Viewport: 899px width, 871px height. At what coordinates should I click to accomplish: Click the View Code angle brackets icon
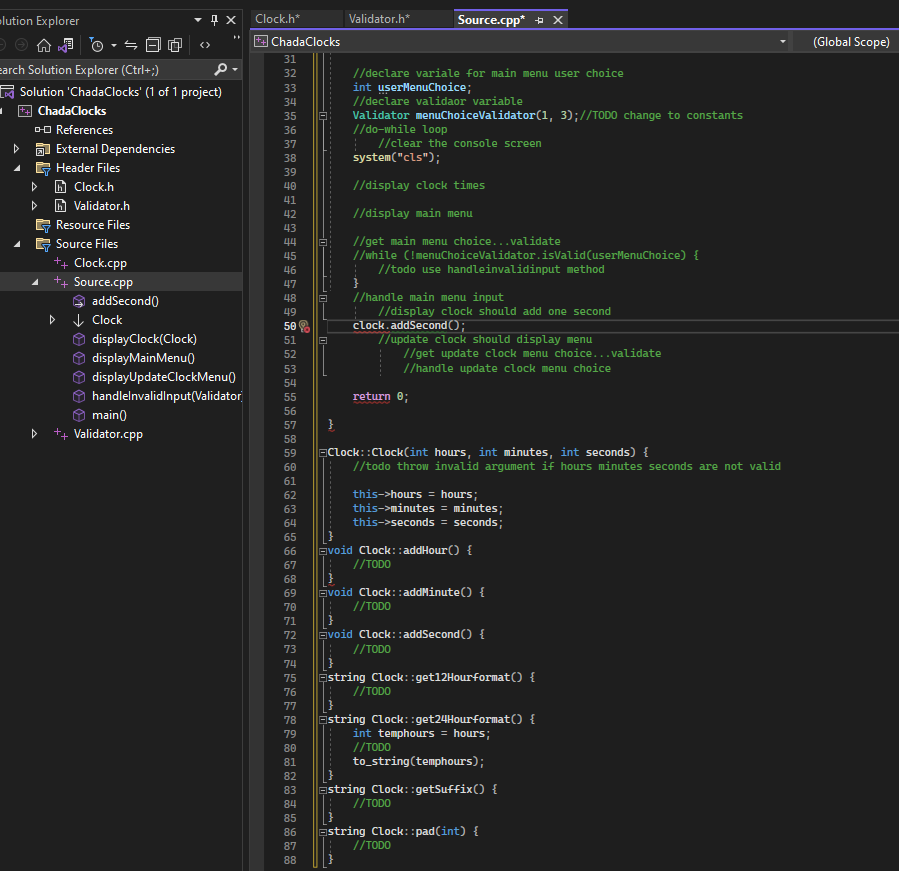pos(205,45)
